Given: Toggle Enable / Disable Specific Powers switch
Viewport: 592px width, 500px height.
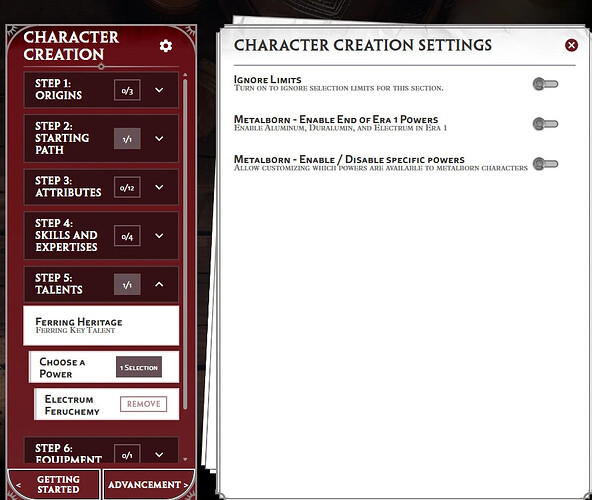Looking at the screenshot, I should point(545,164).
